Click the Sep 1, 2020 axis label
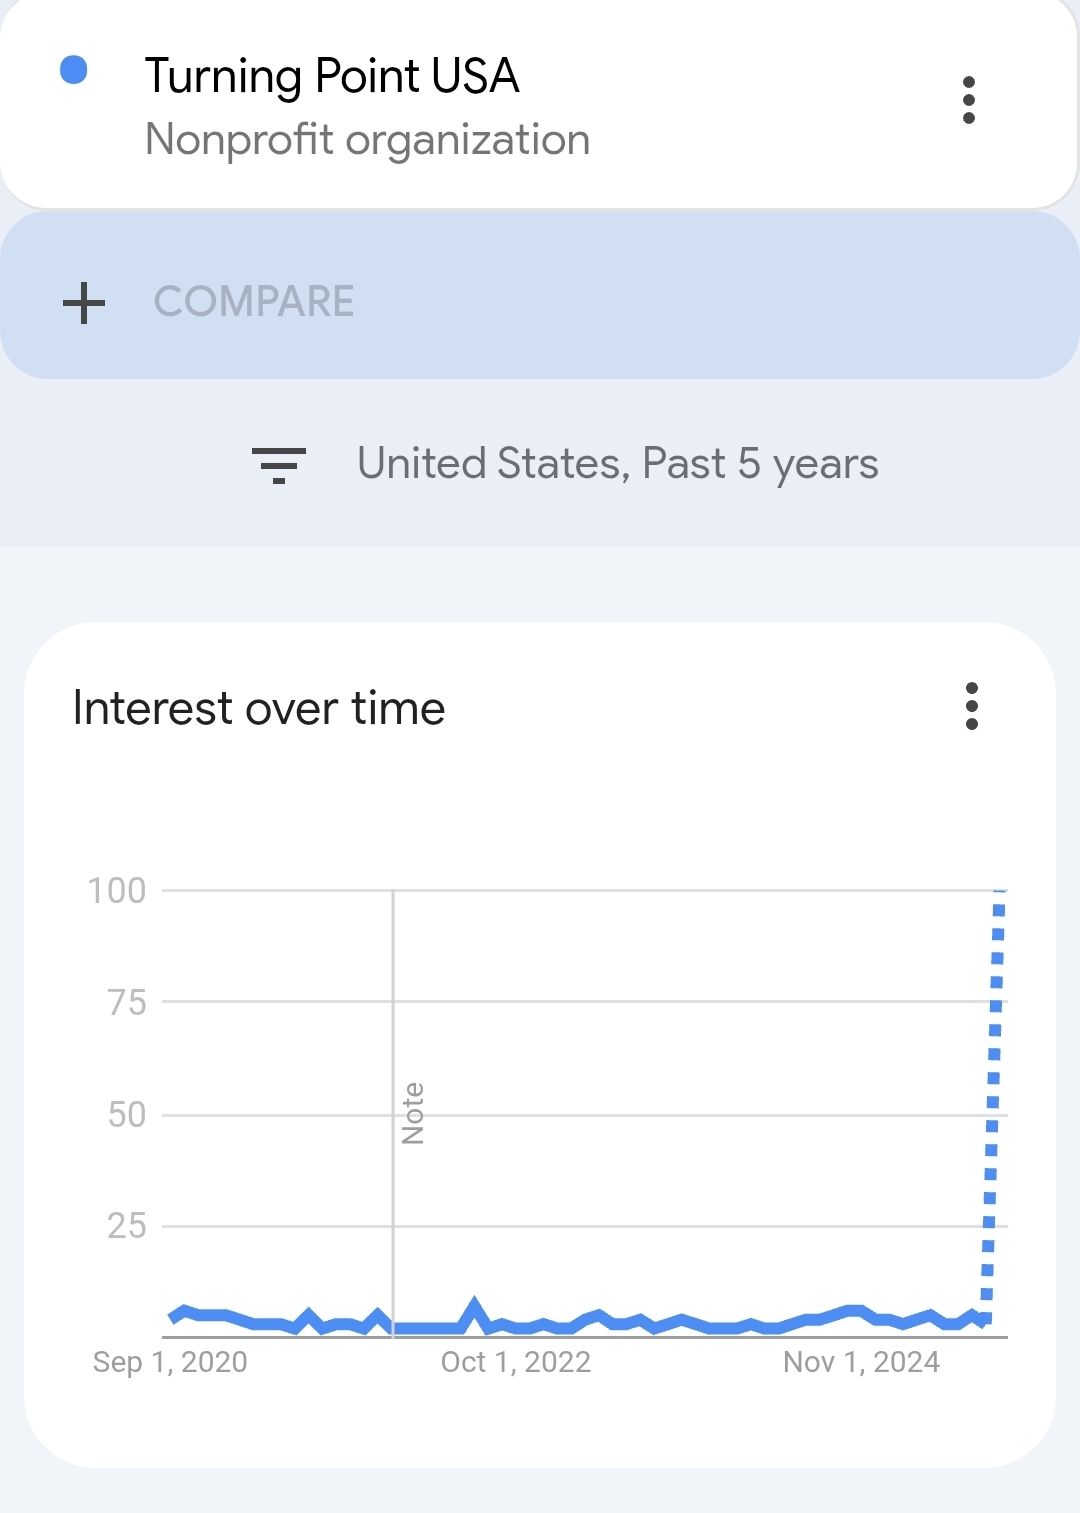 click(170, 1362)
